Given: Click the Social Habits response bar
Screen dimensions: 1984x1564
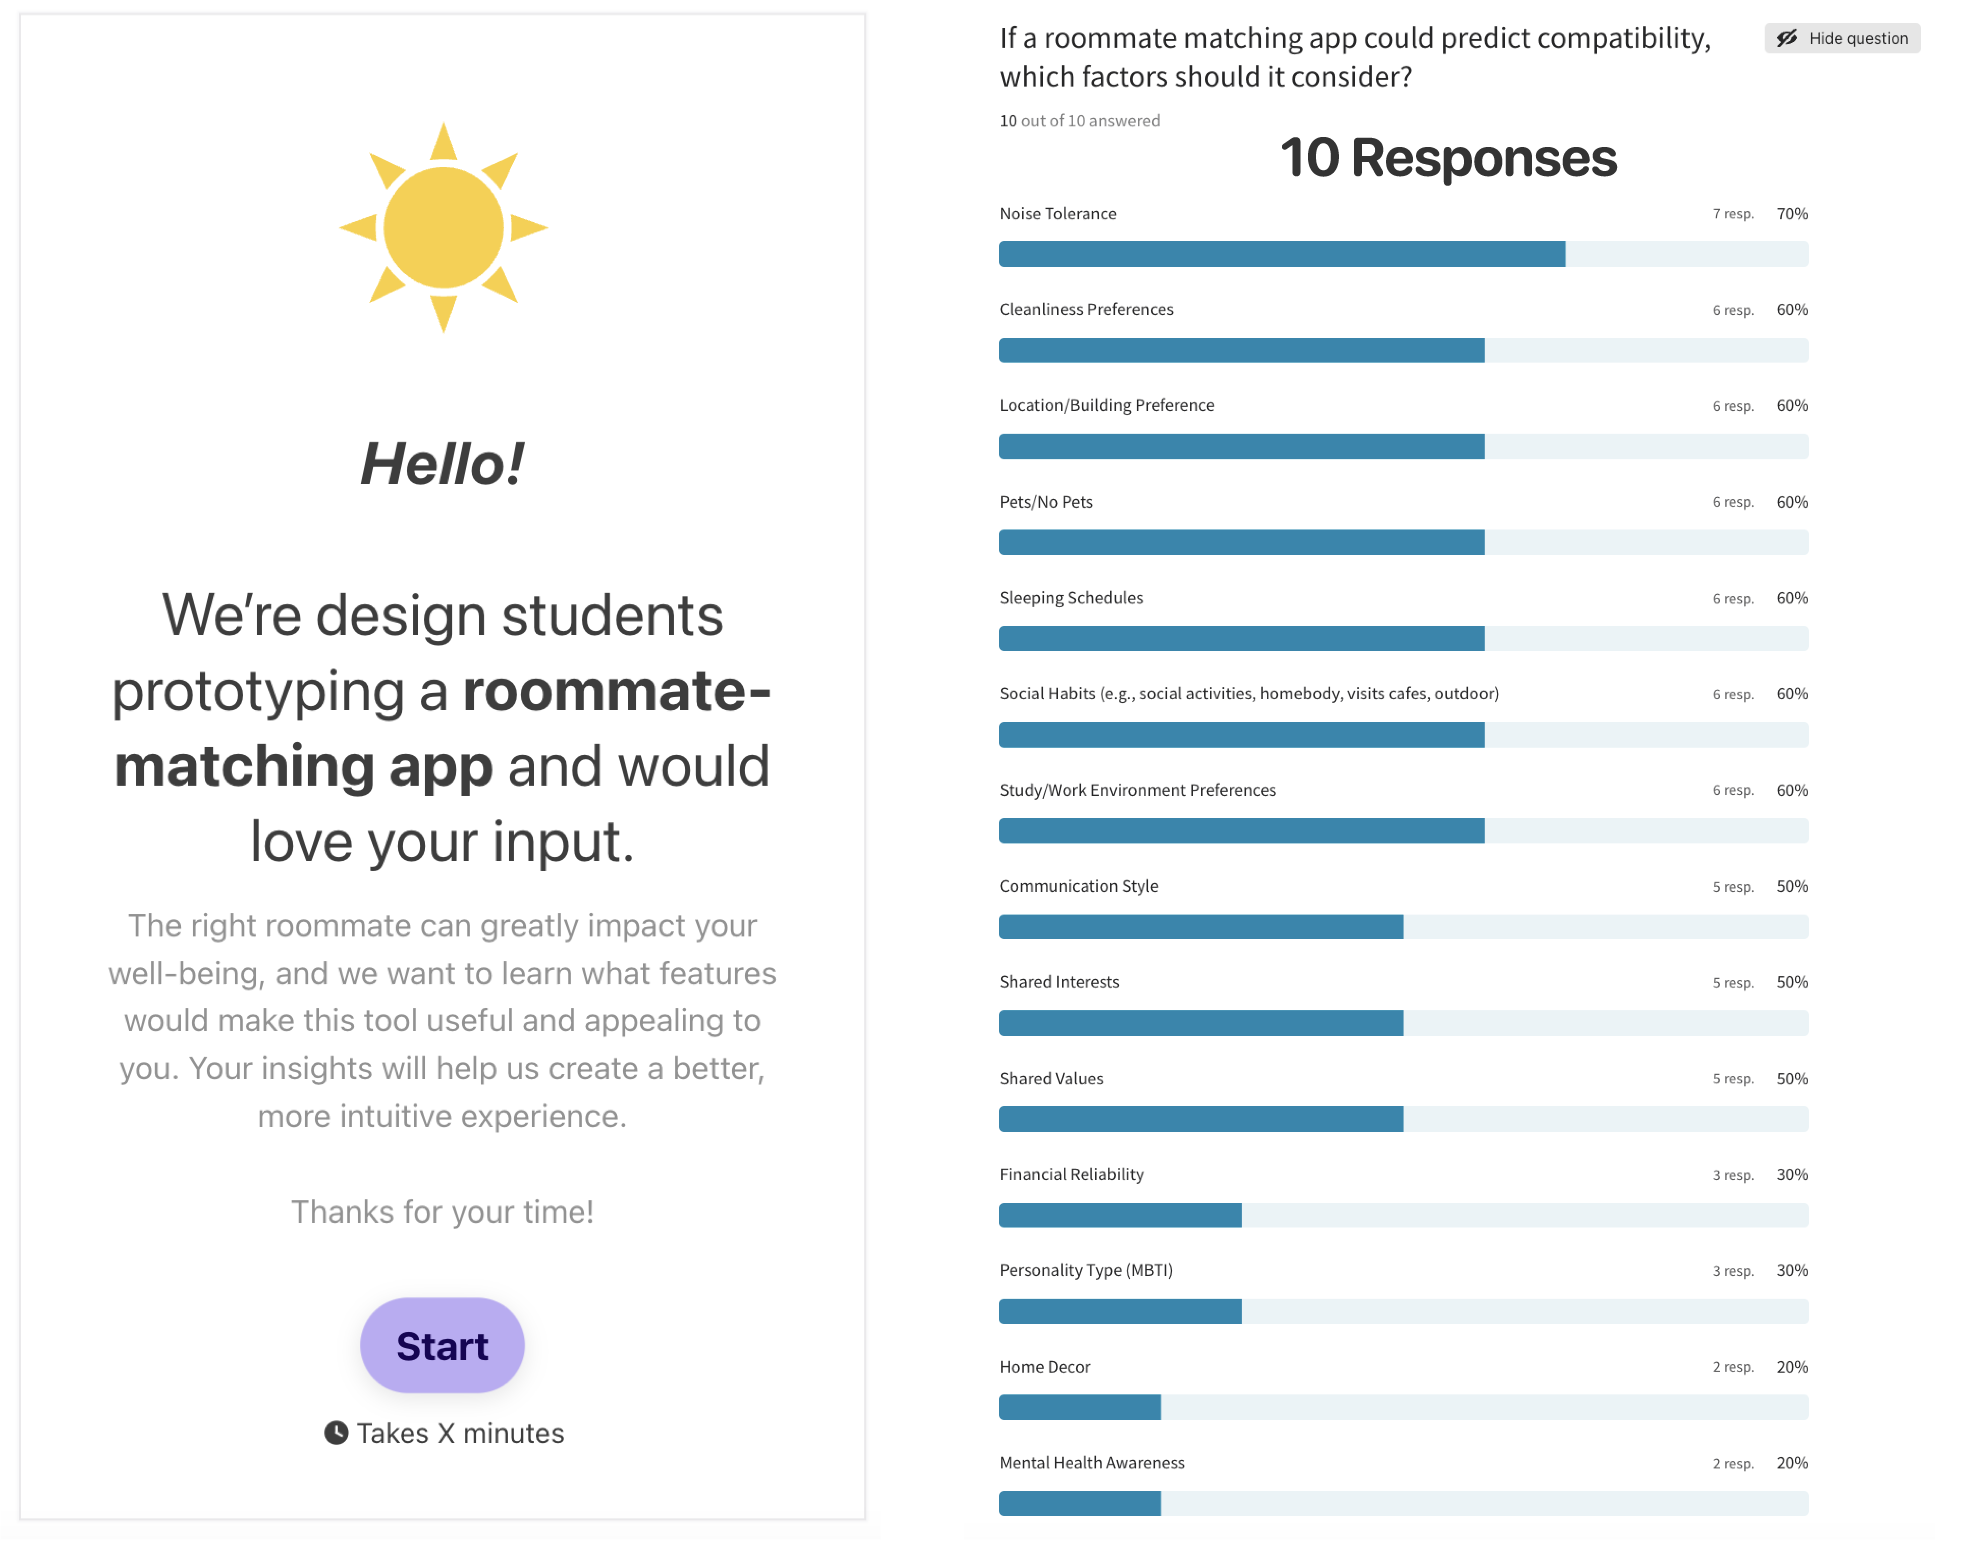Looking at the screenshot, I should (1403, 735).
